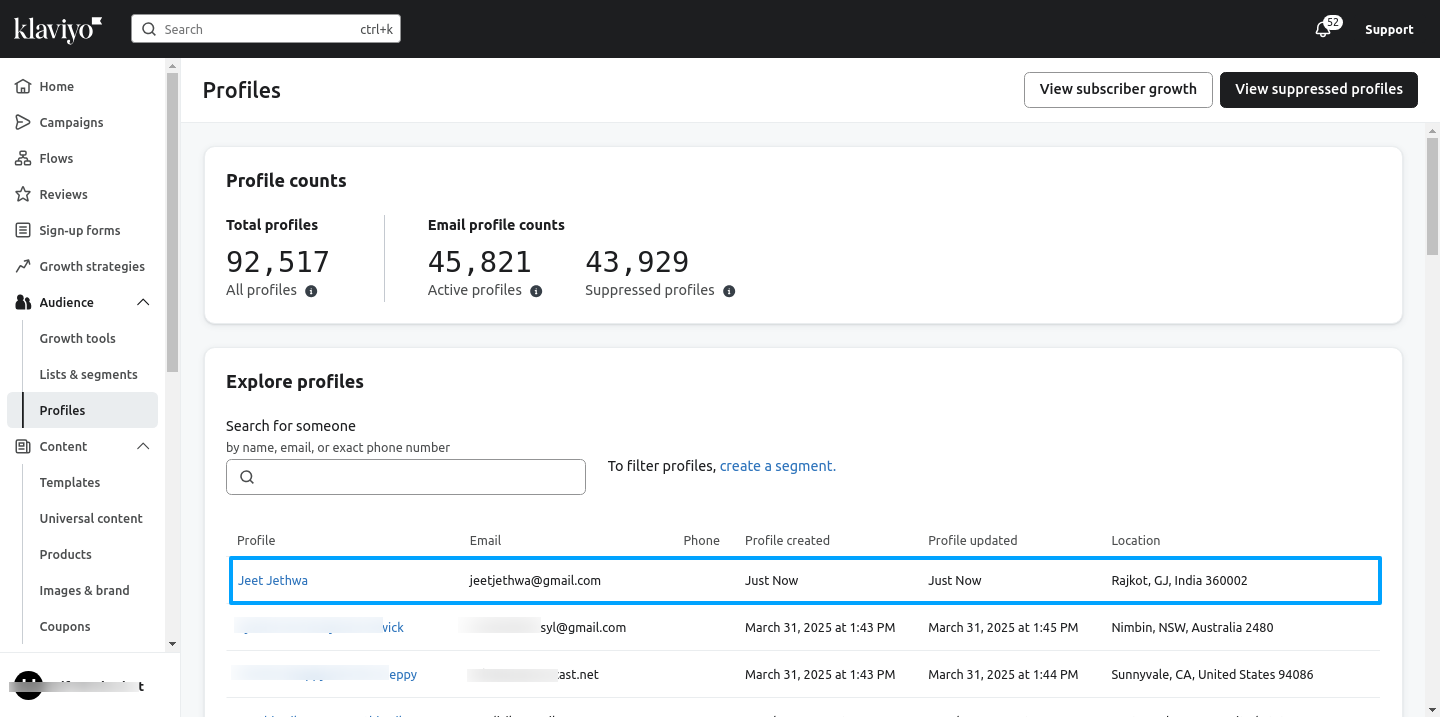Click the Home house icon in sidebar
Viewport: 1440px width, 717px height.
pyautogui.click(x=23, y=86)
